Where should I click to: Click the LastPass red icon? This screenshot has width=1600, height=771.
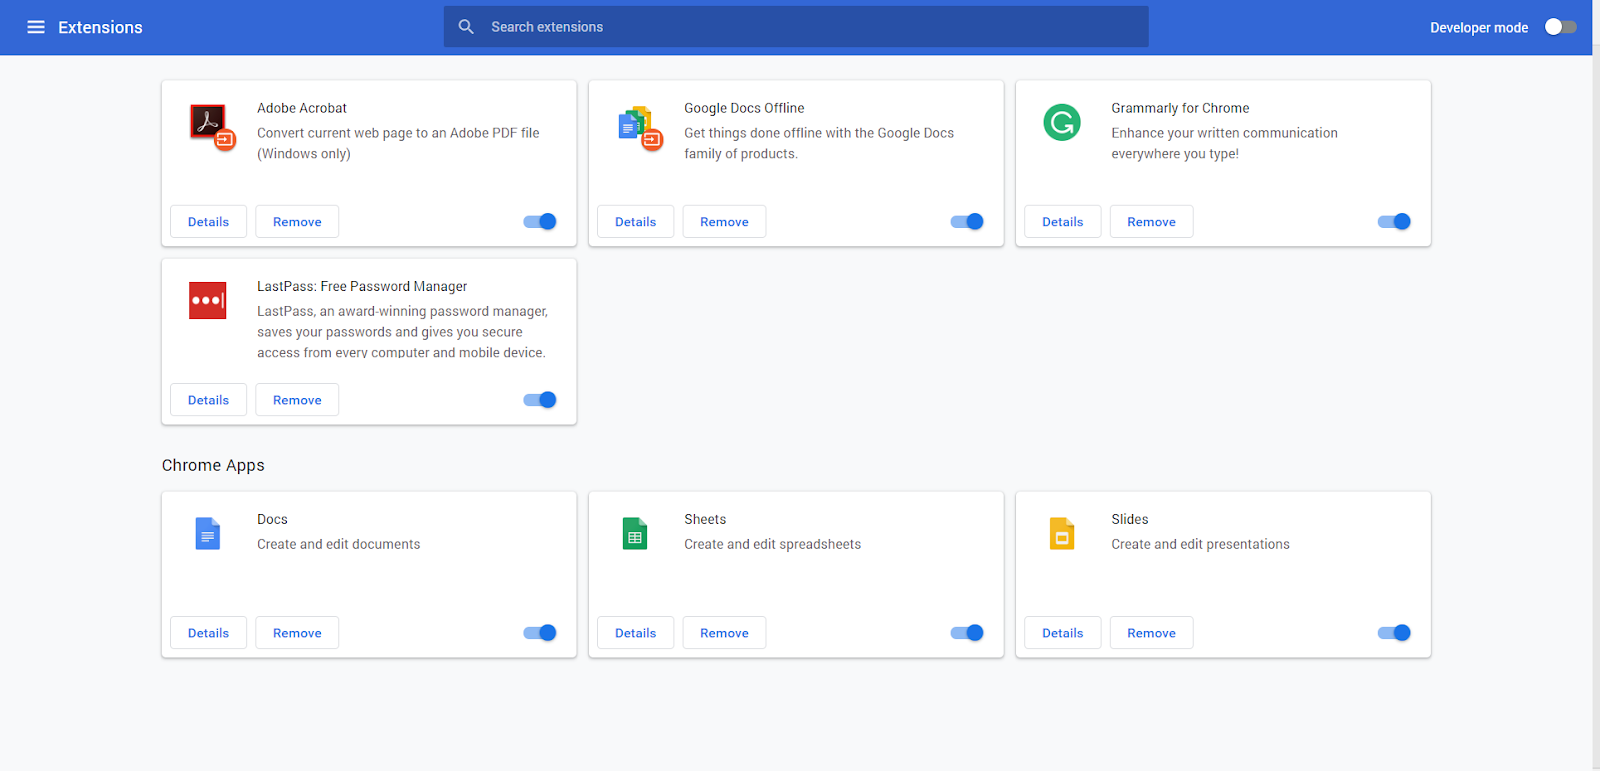[208, 300]
